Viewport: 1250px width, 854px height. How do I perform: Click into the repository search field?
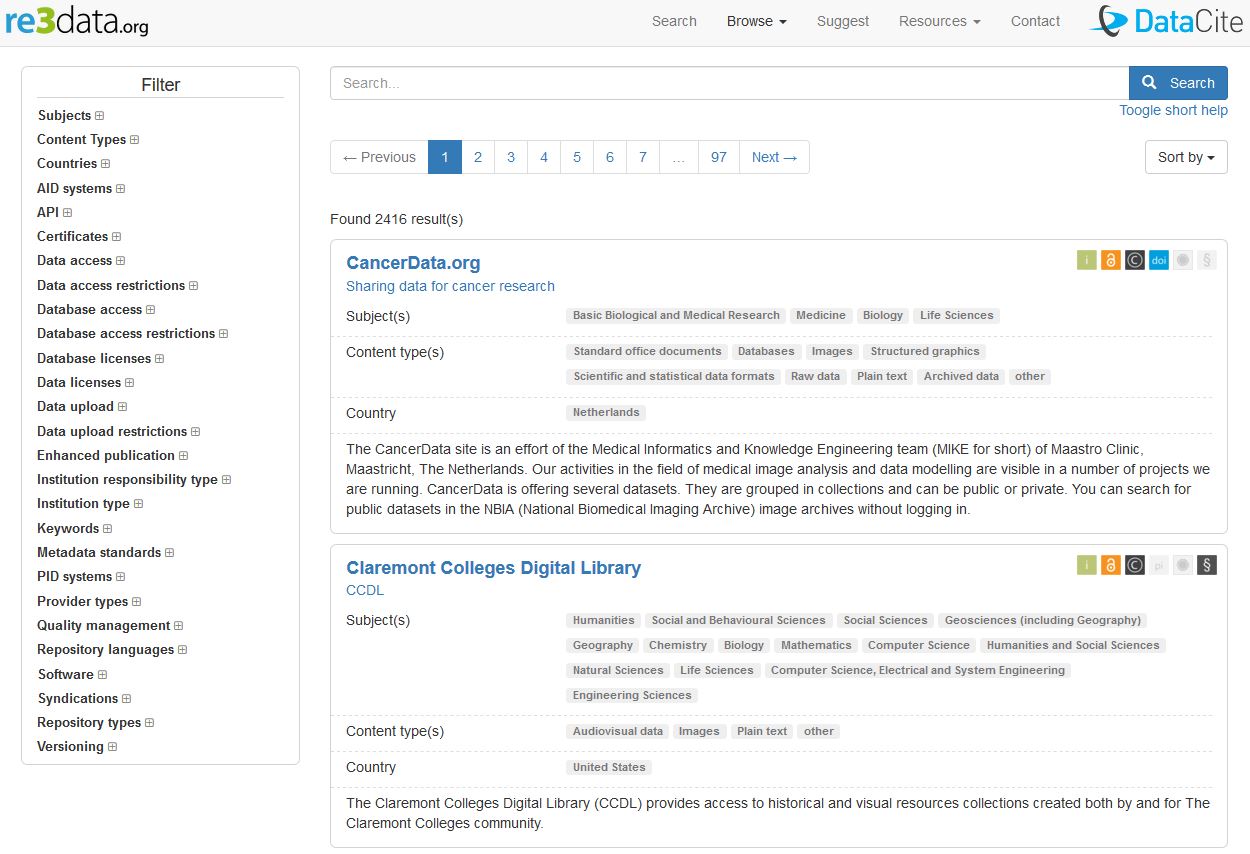tap(729, 83)
